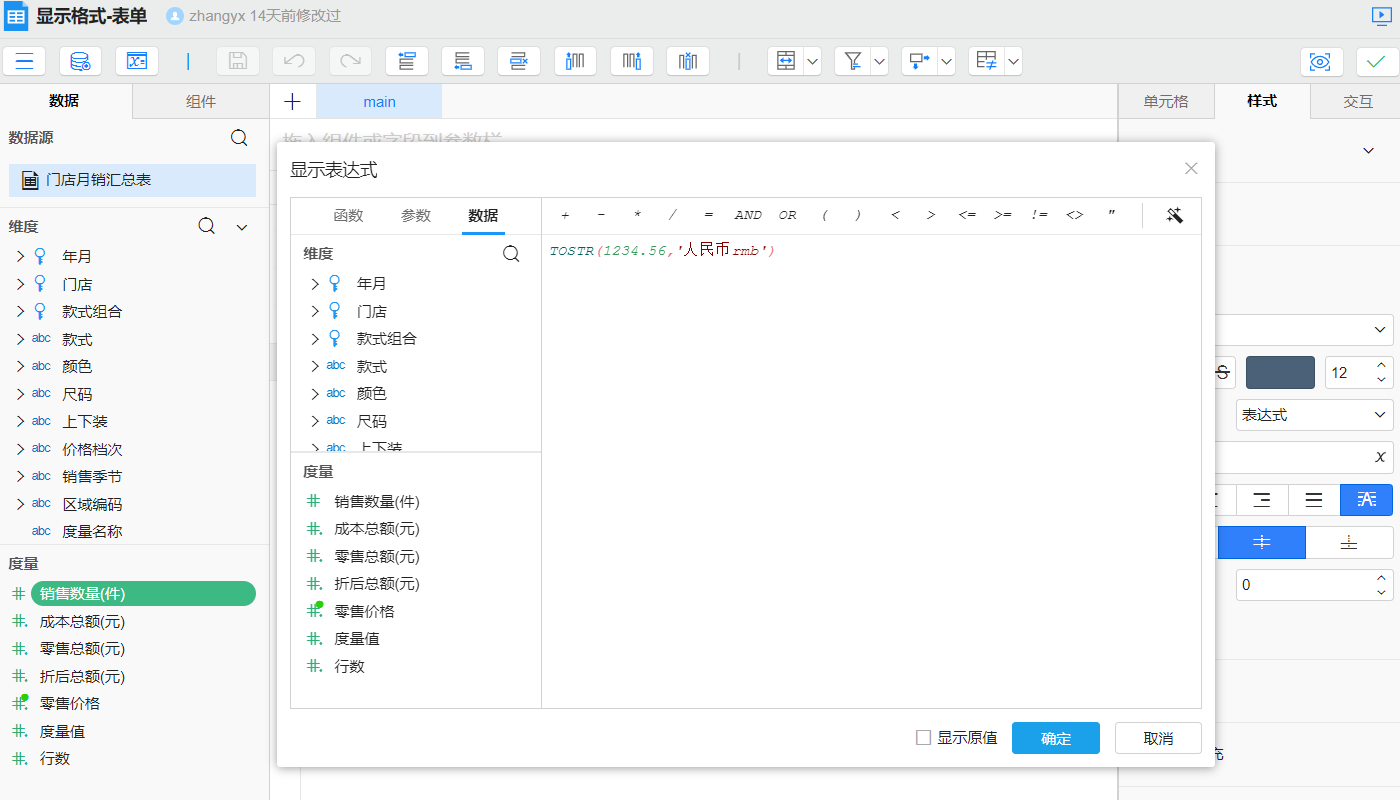Click the preview eye icon top right

click(1321, 61)
